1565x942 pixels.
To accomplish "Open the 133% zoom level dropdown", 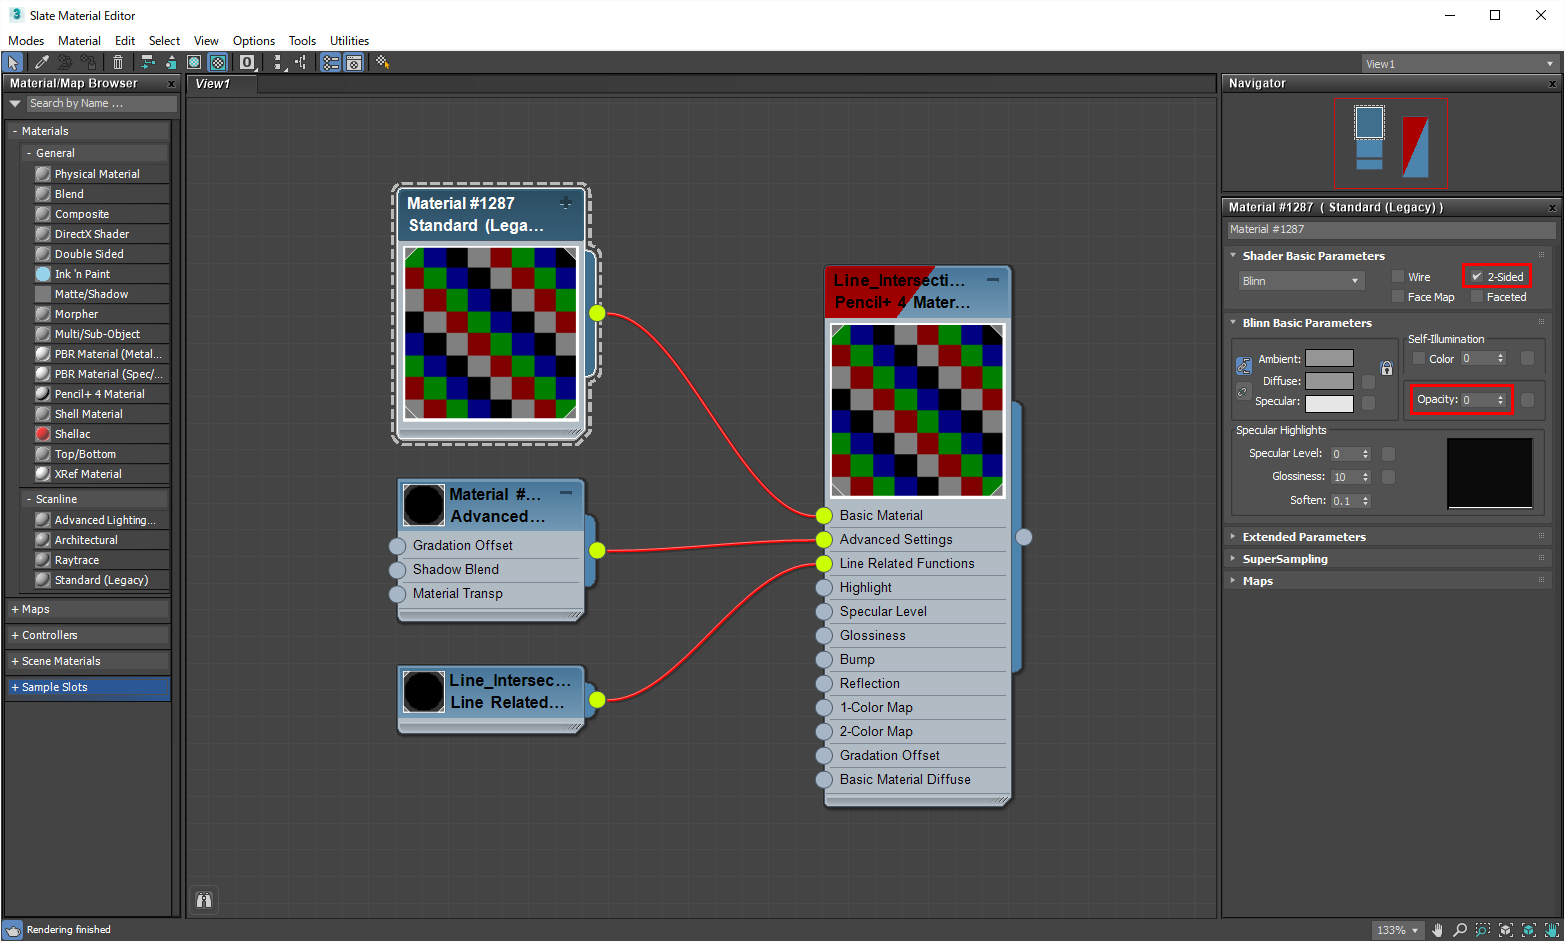I will (x=1397, y=930).
